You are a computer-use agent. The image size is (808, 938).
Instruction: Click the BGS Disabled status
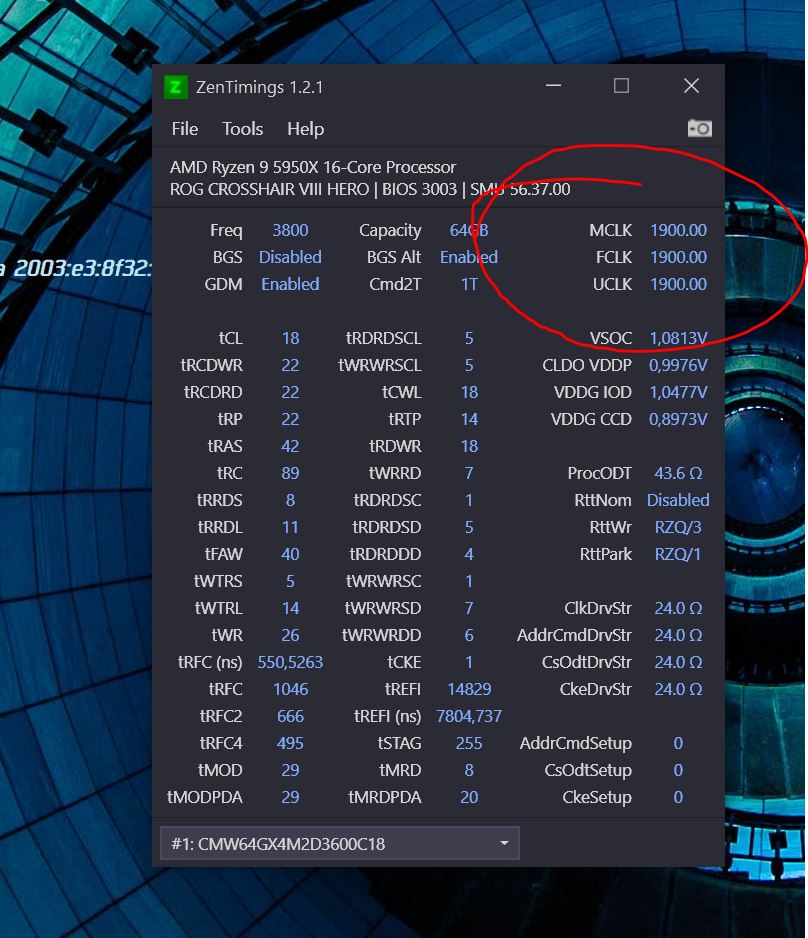(290, 257)
